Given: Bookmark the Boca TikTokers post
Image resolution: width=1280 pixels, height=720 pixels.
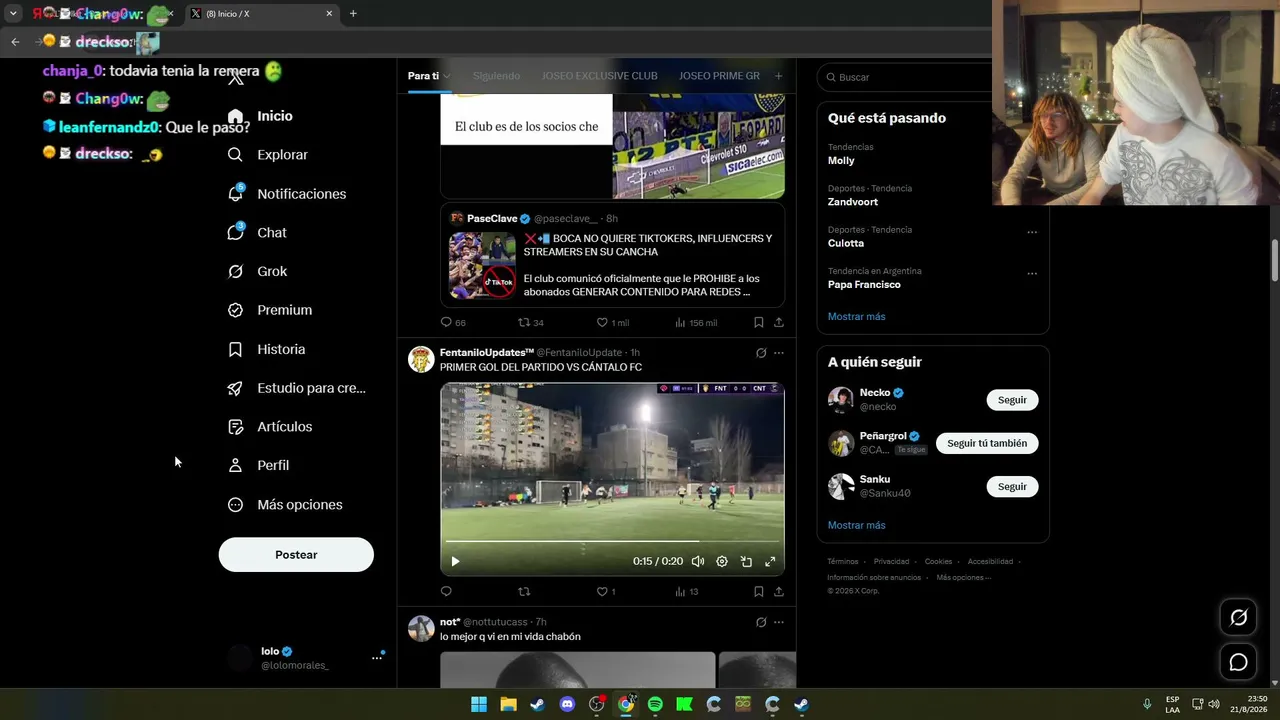Looking at the screenshot, I should pos(759,322).
